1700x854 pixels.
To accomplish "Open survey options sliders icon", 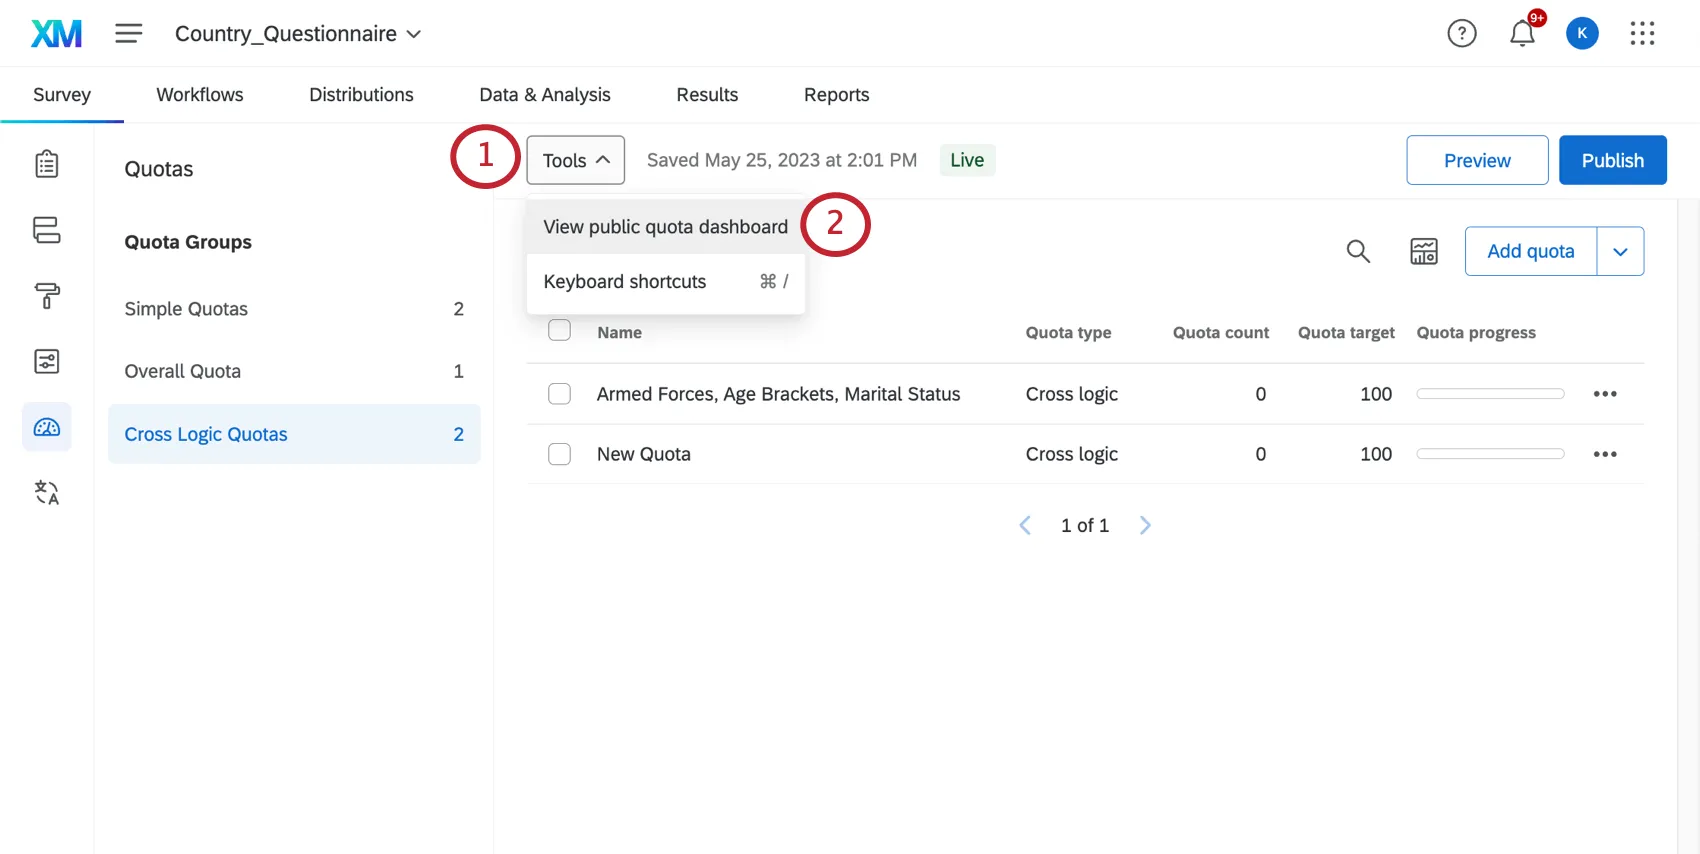I will pyautogui.click(x=47, y=361).
